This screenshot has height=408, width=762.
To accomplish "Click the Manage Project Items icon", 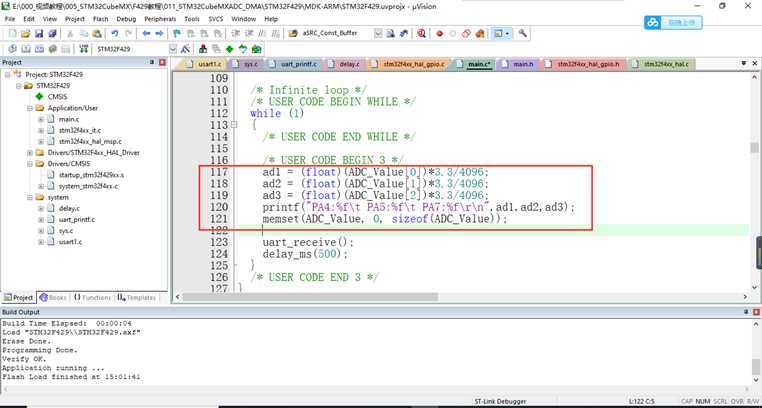I will [x=203, y=49].
